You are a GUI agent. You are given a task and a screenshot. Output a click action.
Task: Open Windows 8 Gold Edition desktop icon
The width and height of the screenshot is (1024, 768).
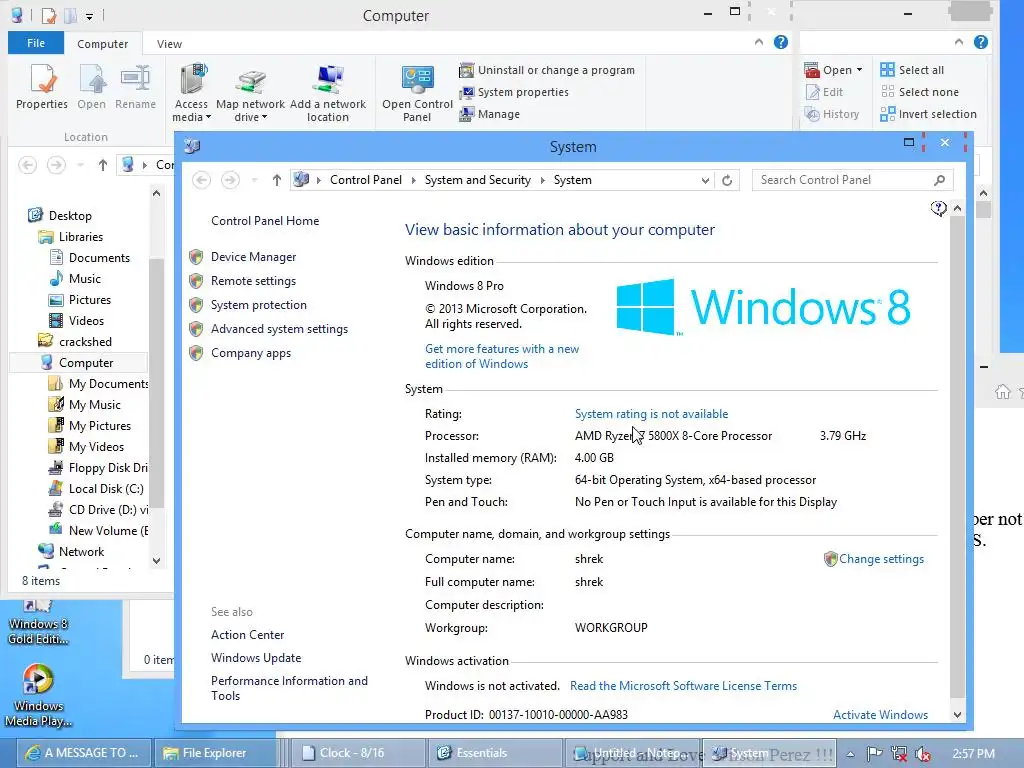(x=38, y=624)
